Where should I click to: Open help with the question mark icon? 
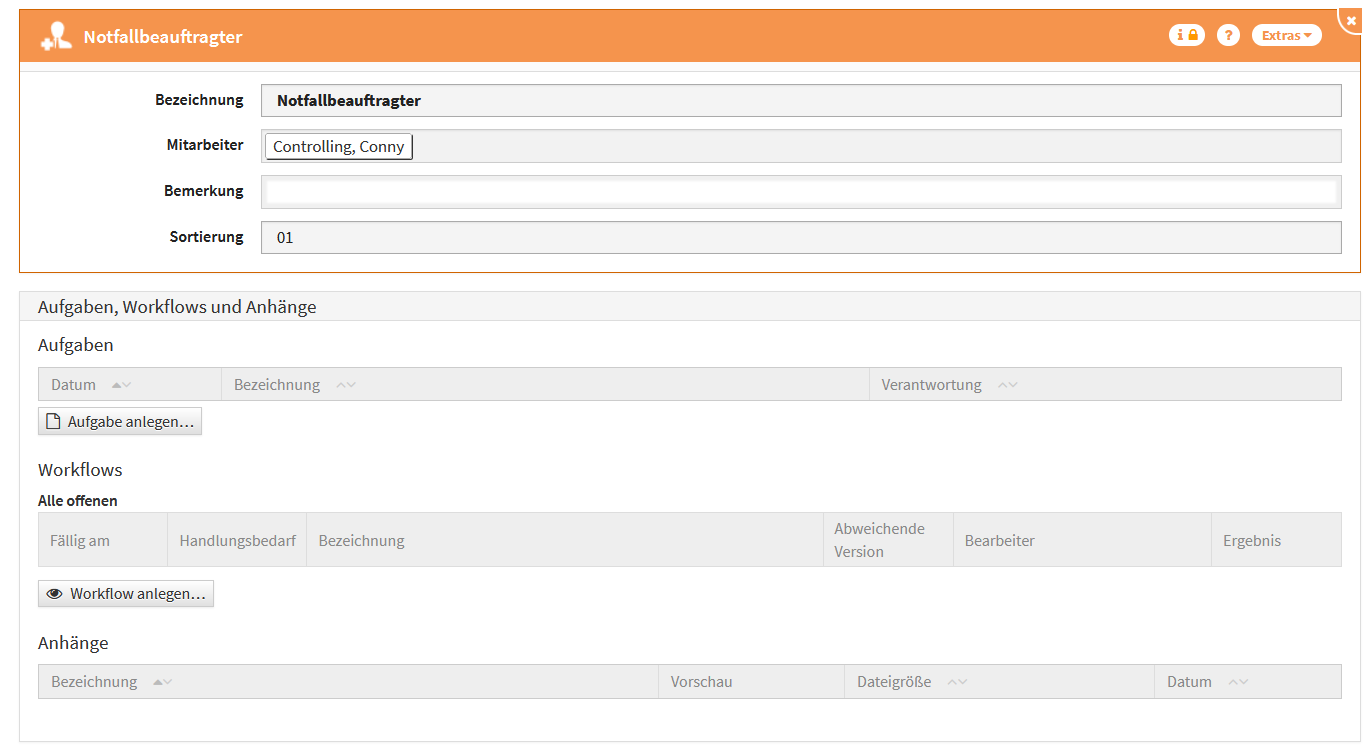pos(1228,35)
